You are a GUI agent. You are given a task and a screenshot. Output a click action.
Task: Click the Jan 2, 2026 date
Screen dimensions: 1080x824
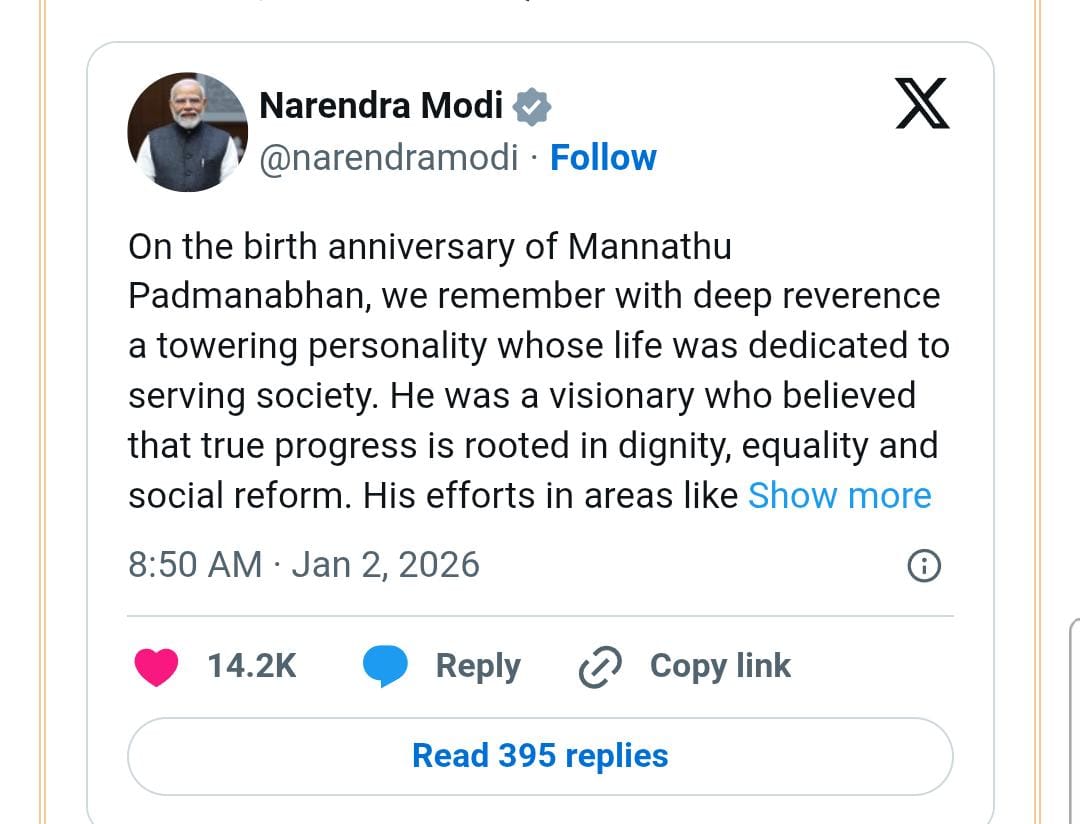pyautogui.click(x=386, y=565)
